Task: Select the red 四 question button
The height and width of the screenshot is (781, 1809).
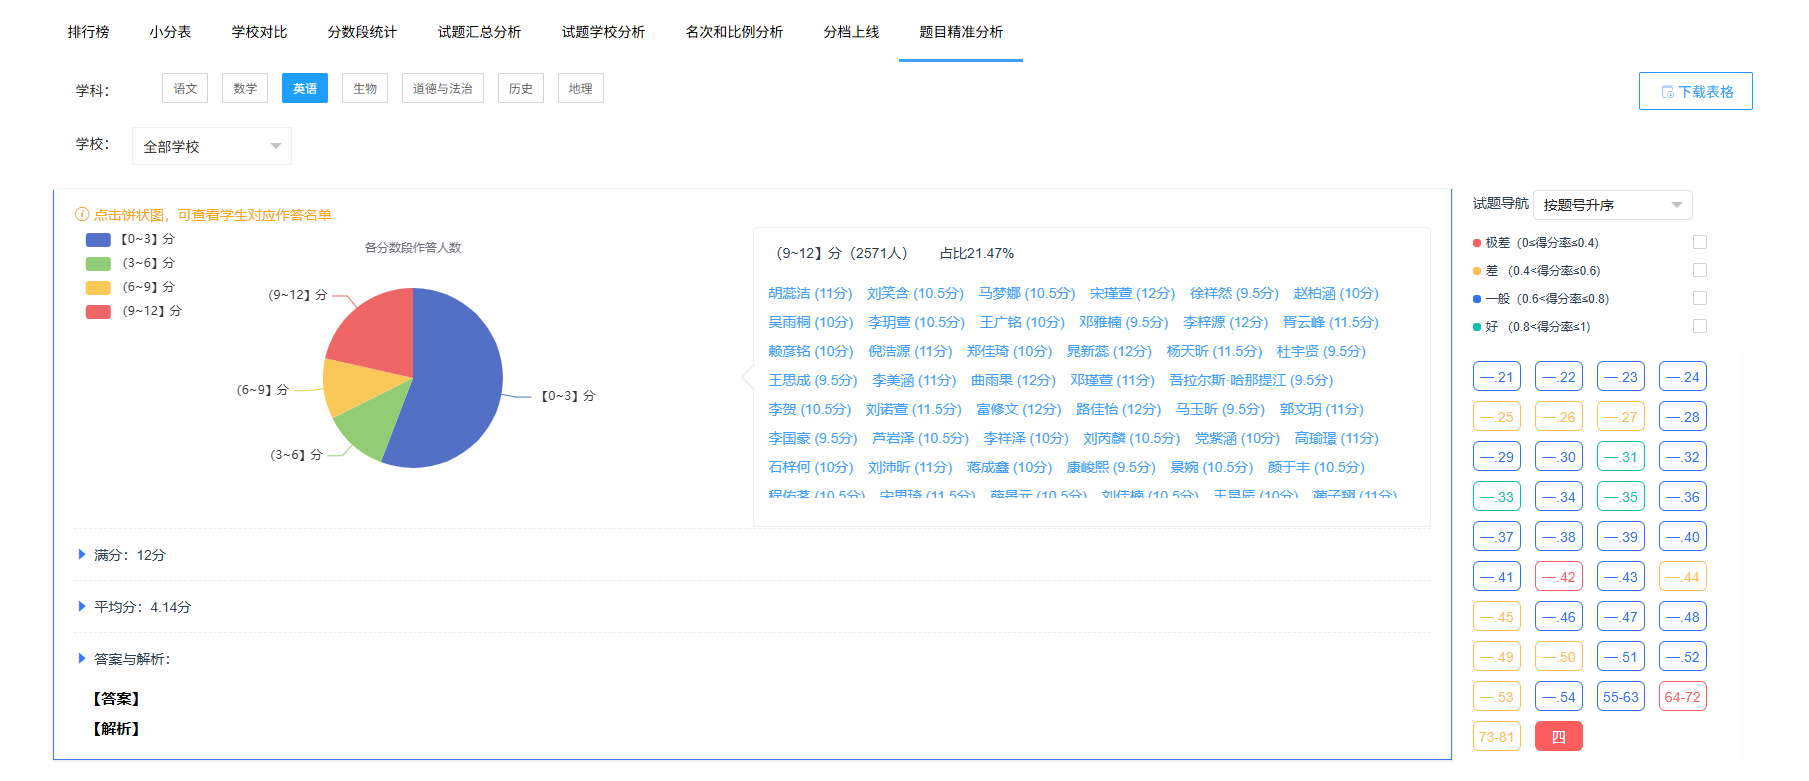Action: (1558, 737)
